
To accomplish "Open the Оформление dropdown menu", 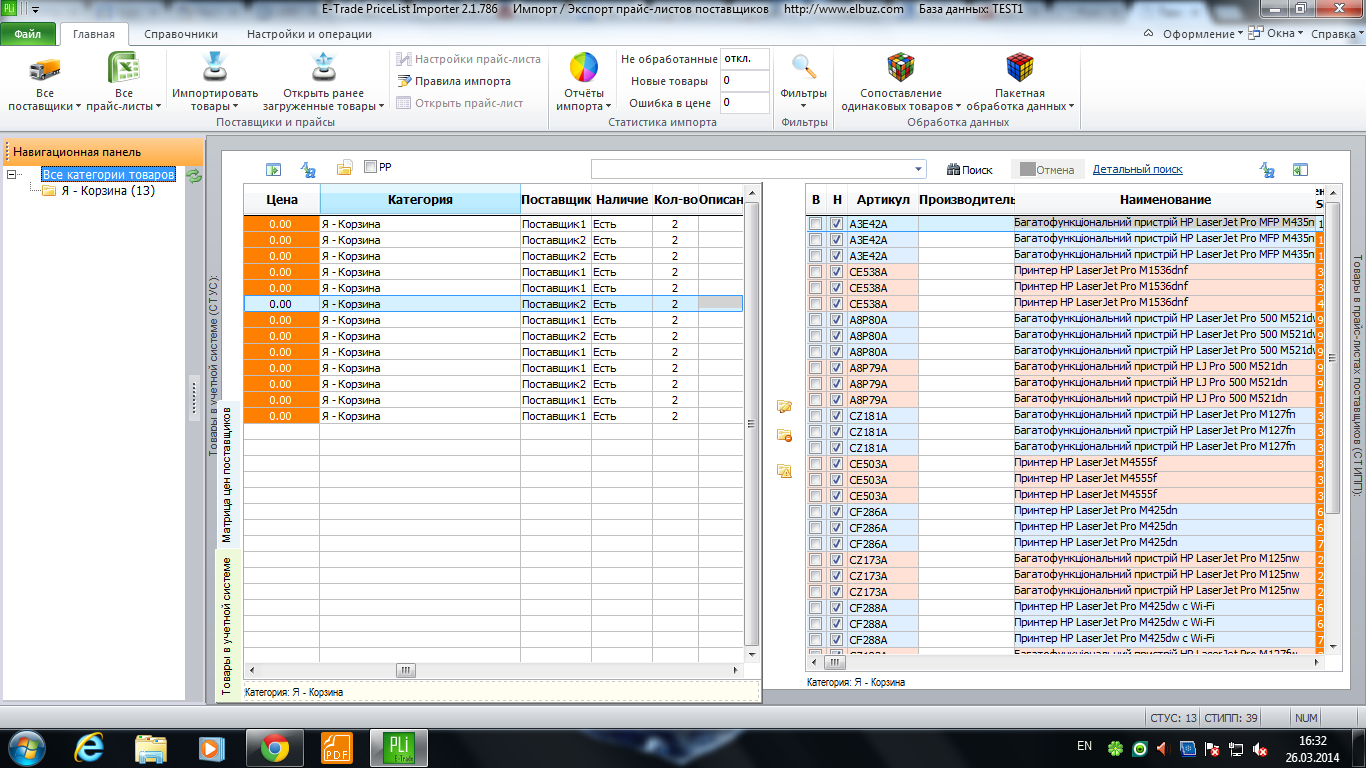I will (x=1203, y=34).
